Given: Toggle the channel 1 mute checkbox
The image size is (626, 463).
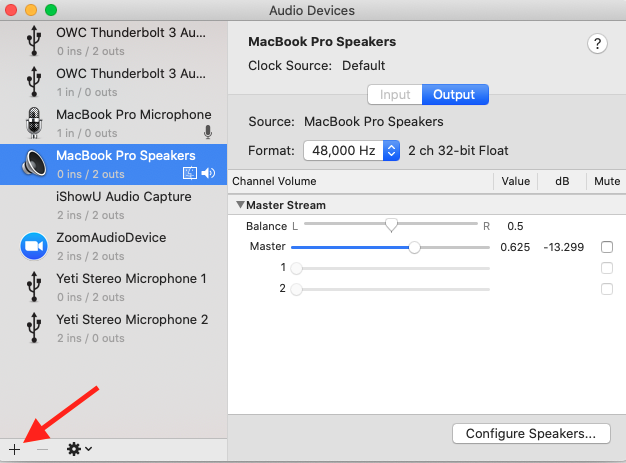Looking at the screenshot, I should [606, 268].
